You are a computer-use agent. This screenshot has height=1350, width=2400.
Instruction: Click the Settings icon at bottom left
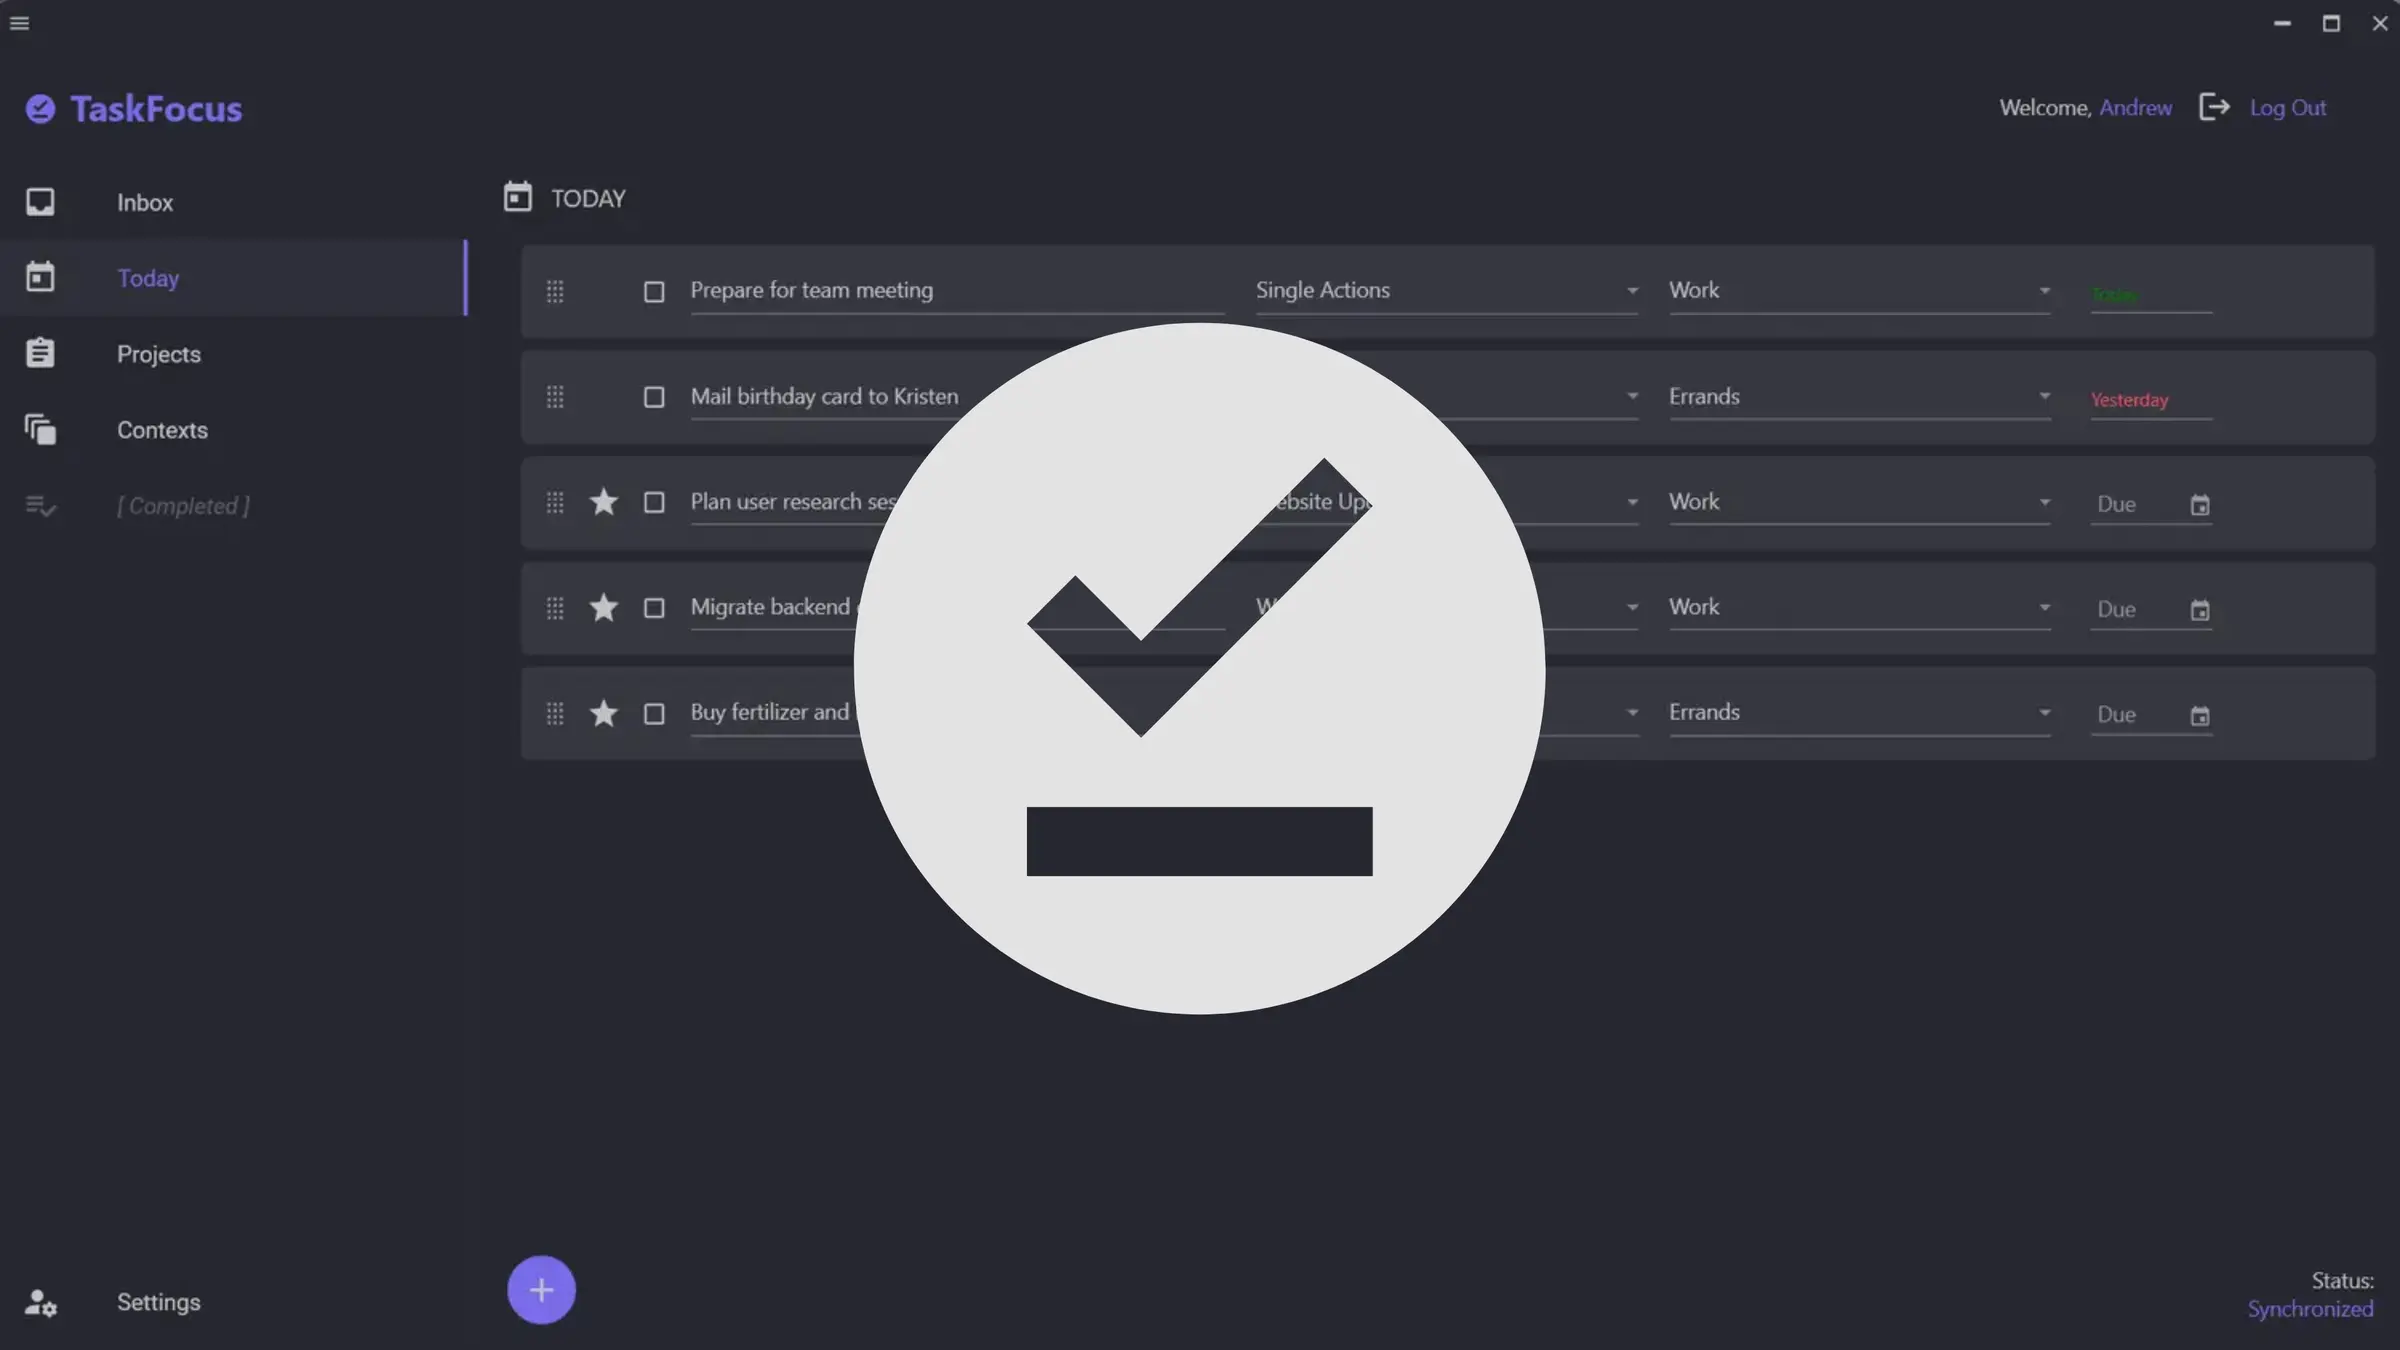tap(40, 1302)
